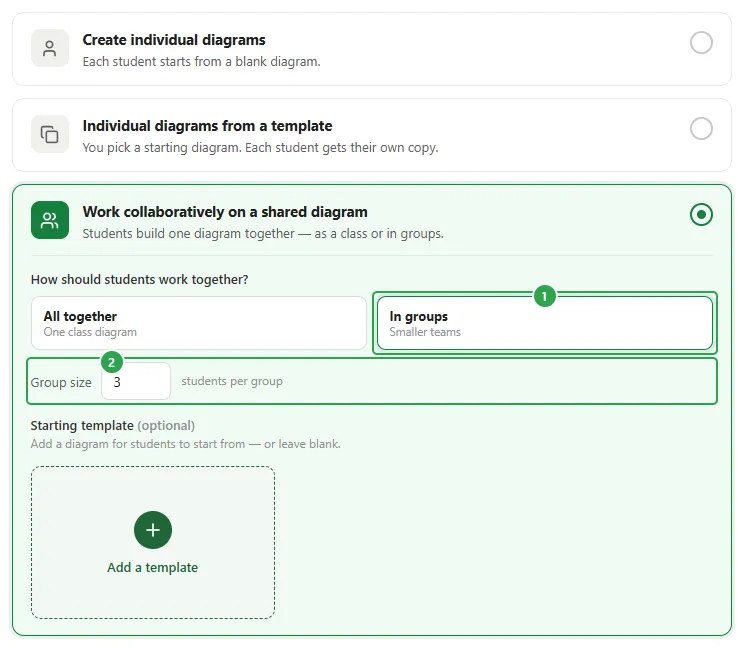
Task: Click 'Each student starts from a blank diagram.' text
Action: (x=201, y=62)
